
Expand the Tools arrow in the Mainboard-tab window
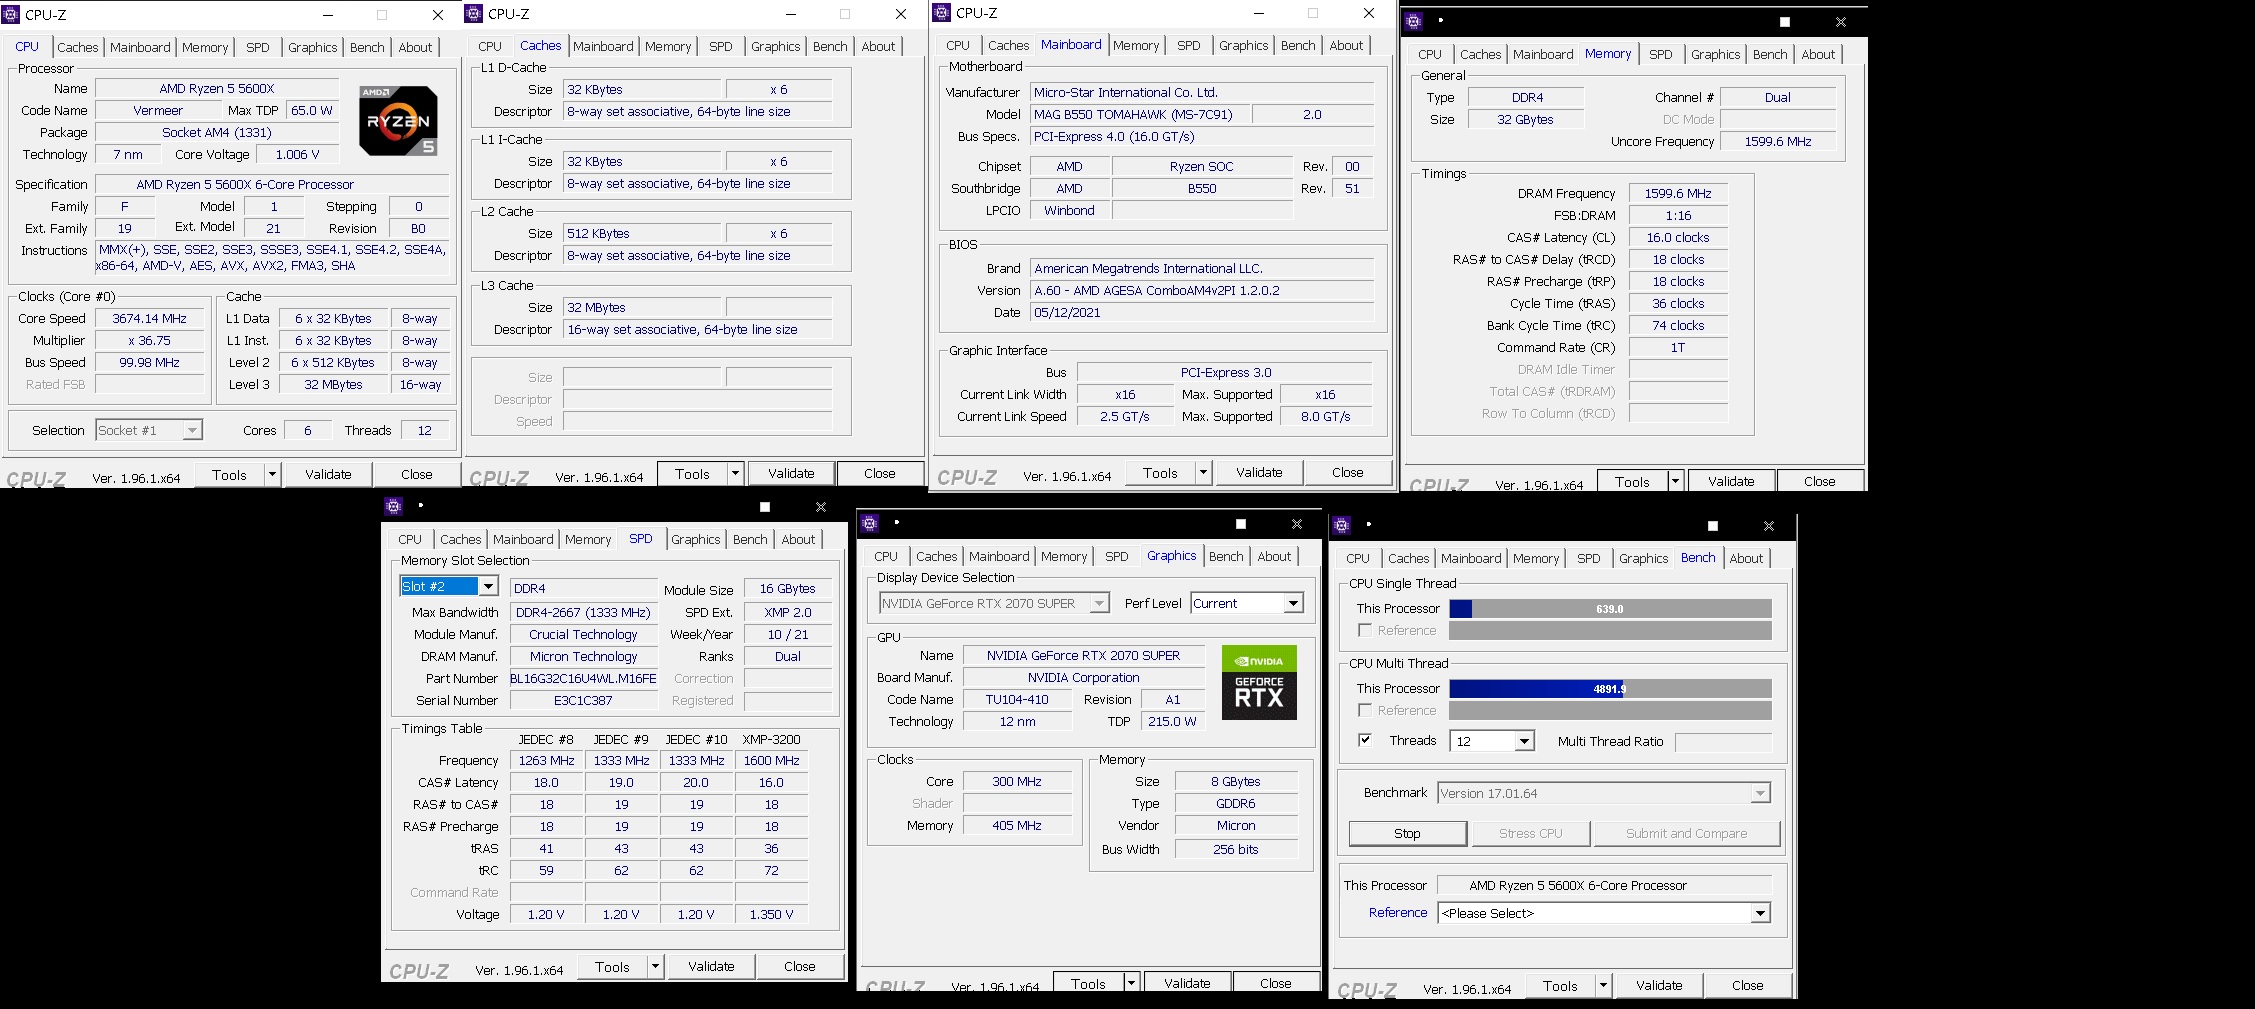point(1203,472)
